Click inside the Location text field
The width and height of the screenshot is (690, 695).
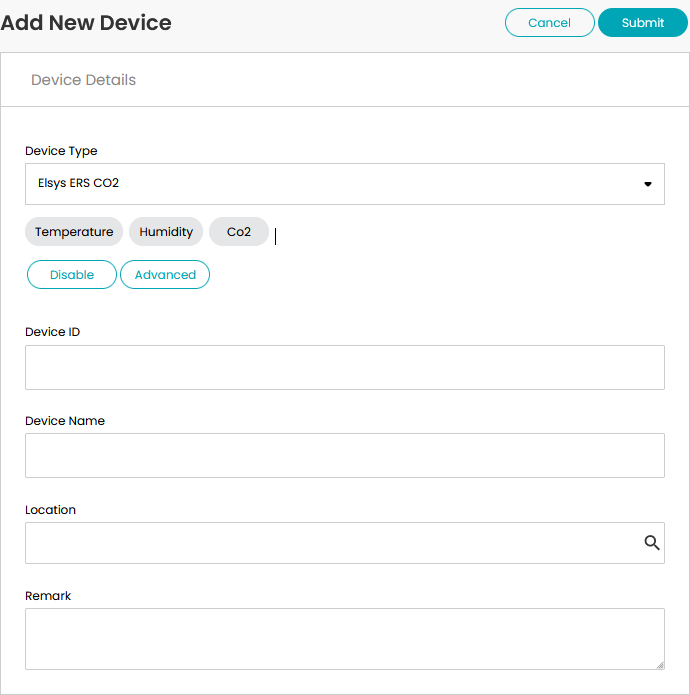332,543
